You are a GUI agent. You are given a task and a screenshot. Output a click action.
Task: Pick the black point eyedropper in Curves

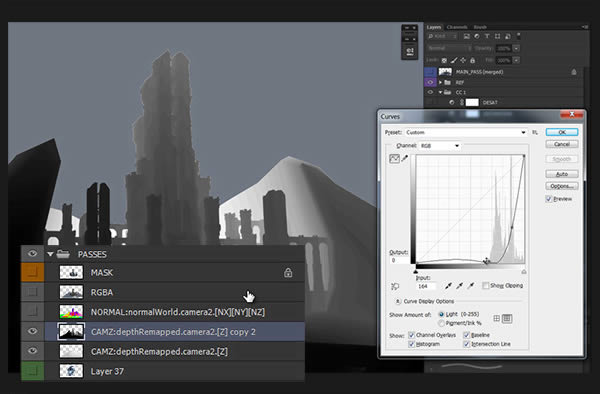[448, 285]
